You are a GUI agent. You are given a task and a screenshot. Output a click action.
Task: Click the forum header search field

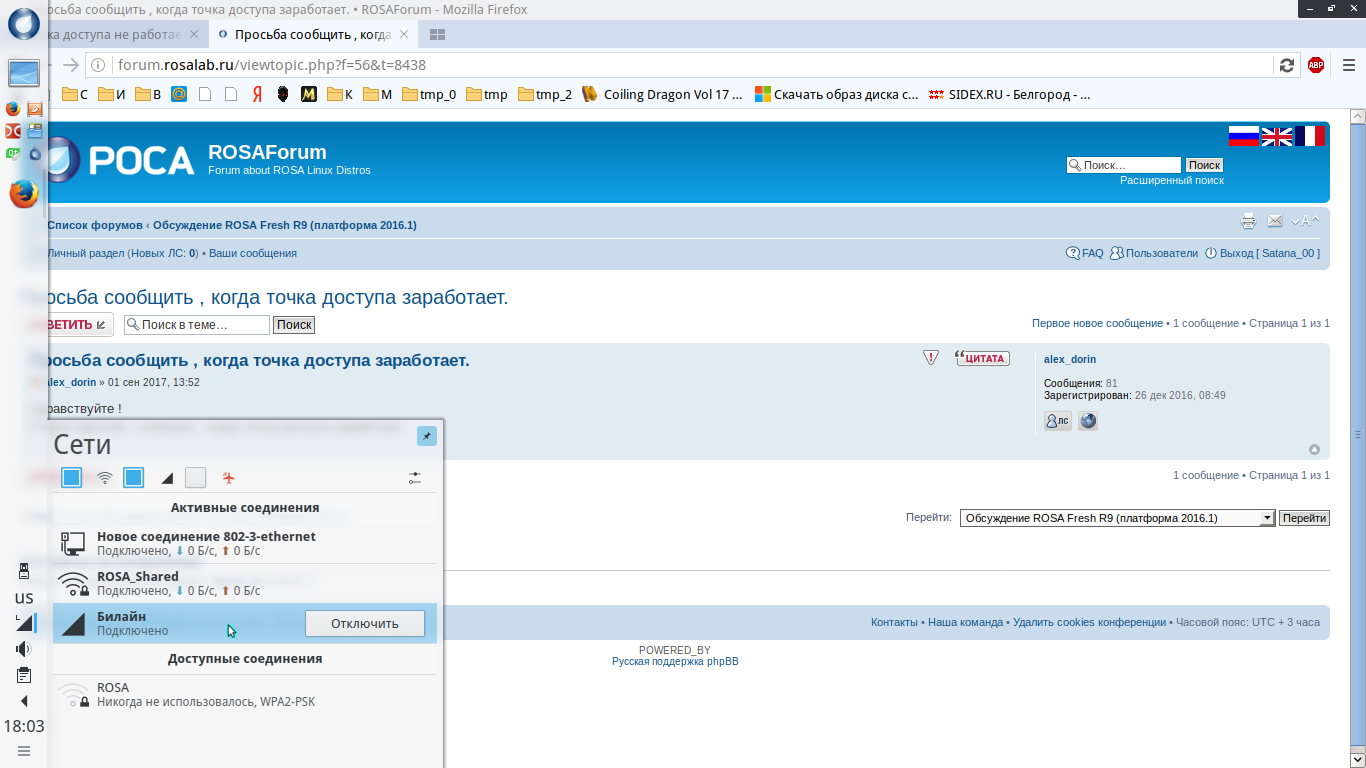click(x=1124, y=165)
